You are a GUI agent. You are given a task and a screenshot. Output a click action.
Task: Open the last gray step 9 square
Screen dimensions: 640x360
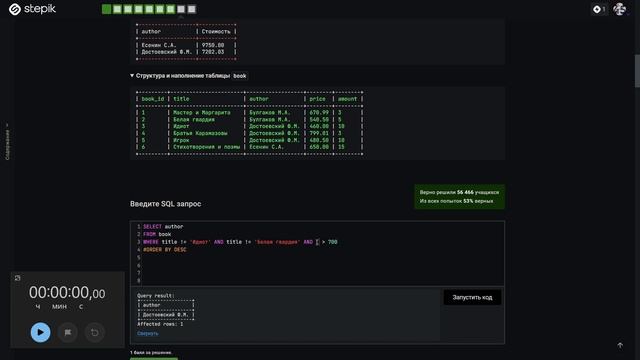(191, 9)
